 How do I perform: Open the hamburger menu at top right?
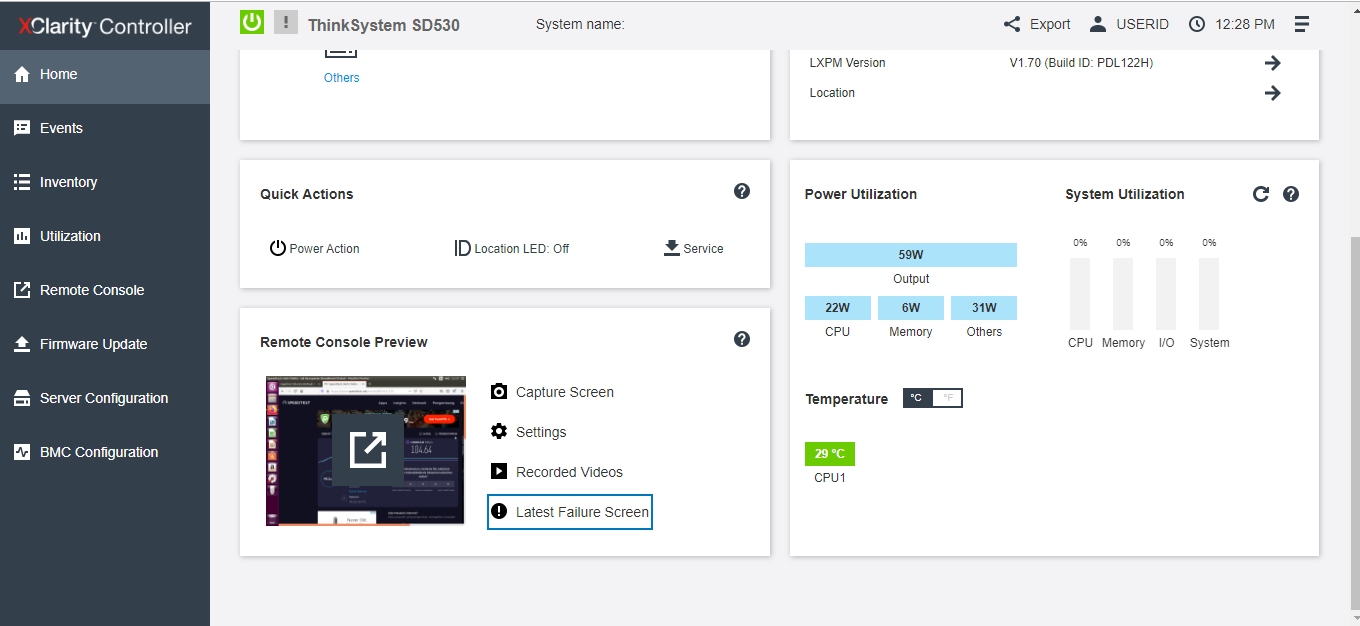[1302, 23]
